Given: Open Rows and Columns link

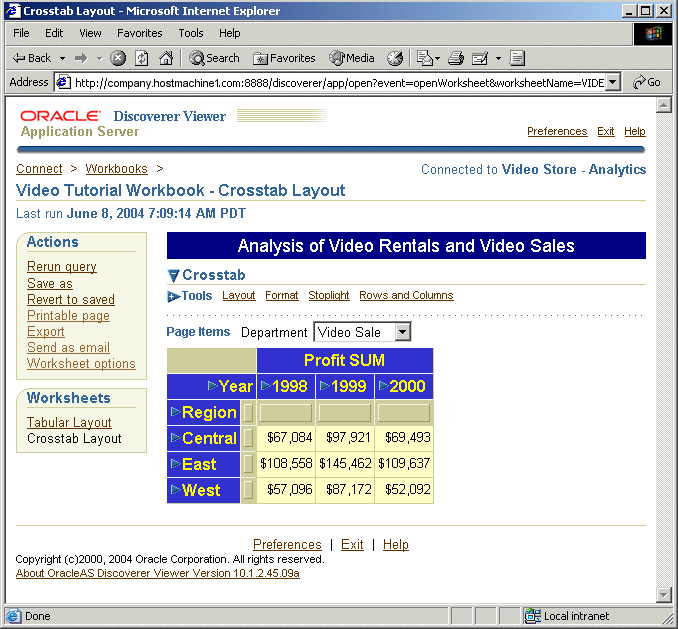Looking at the screenshot, I should (406, 296).
